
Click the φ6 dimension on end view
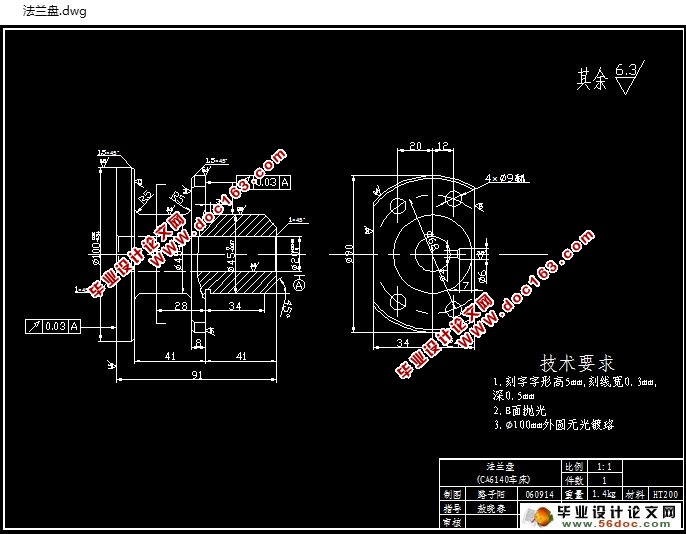pyautogui.click(x=482, y=276)
